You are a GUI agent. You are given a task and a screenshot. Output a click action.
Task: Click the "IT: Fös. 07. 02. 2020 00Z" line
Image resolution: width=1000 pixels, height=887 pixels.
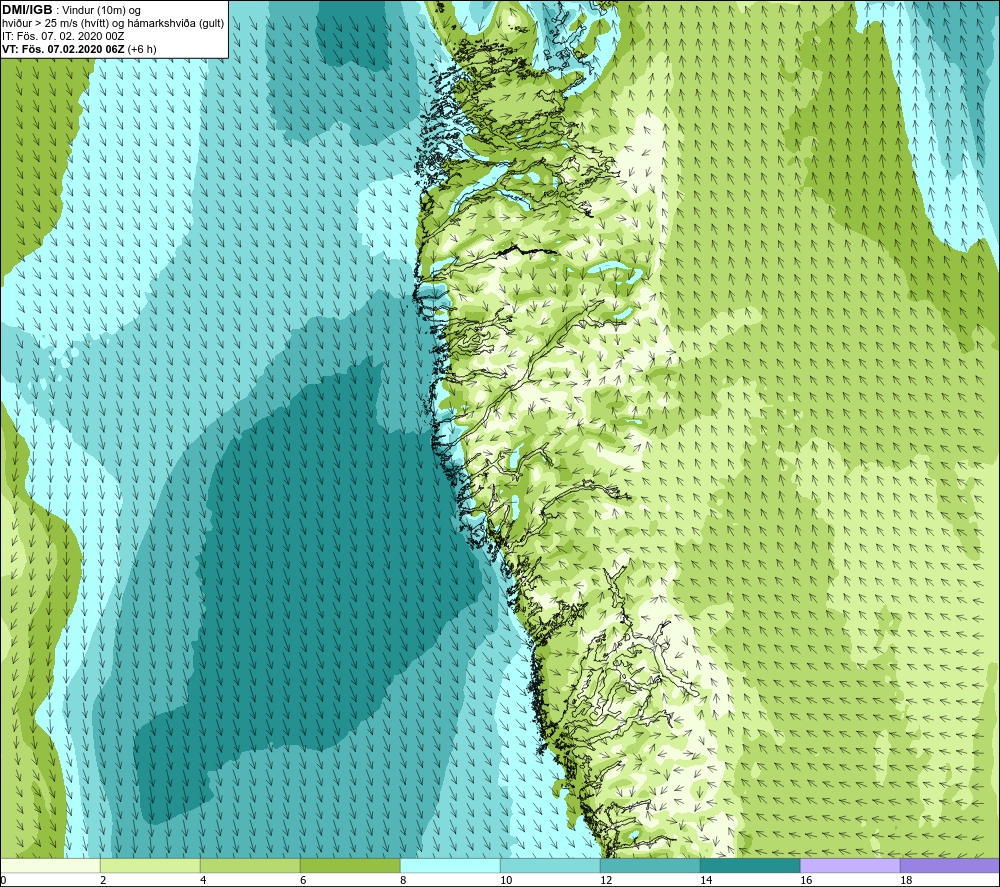pyautogui.click(x=63, y=36)
